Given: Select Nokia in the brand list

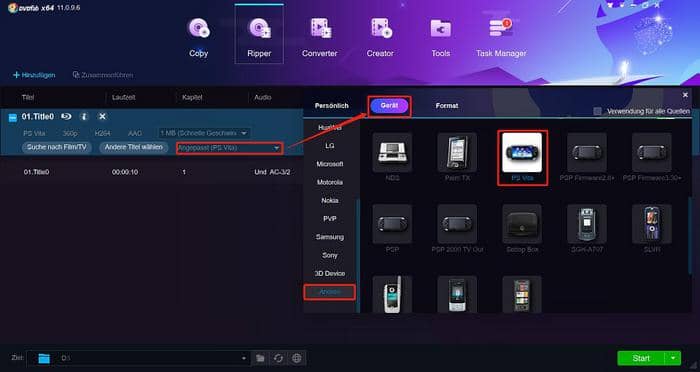Looking at the screenshot, I should pyautogui.click(x=330, y=201).
